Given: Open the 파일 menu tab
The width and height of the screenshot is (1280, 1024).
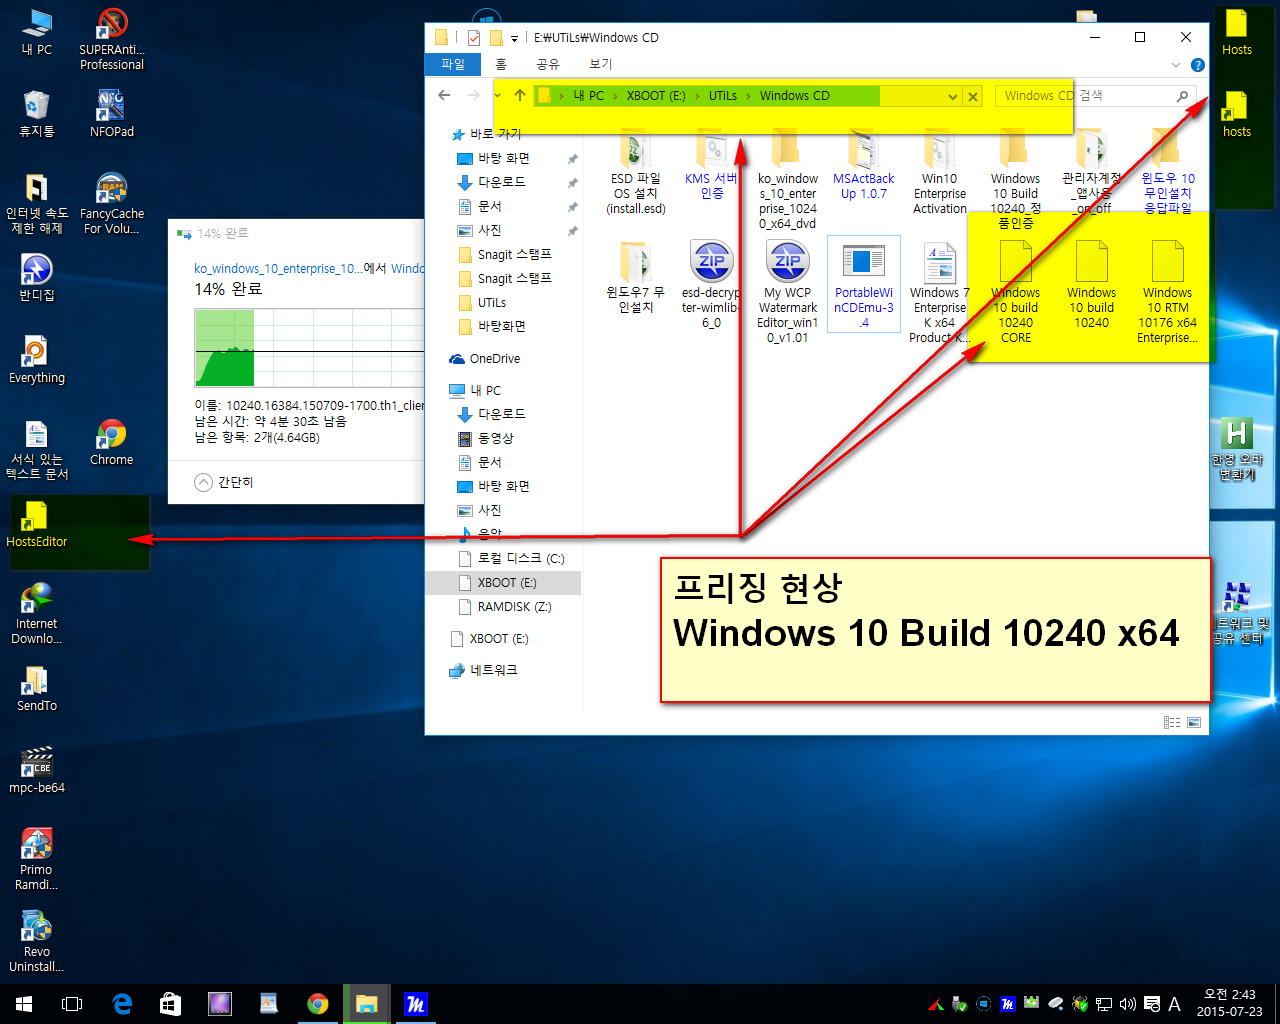Looking at the screenshot, I should tap(453, 64).
